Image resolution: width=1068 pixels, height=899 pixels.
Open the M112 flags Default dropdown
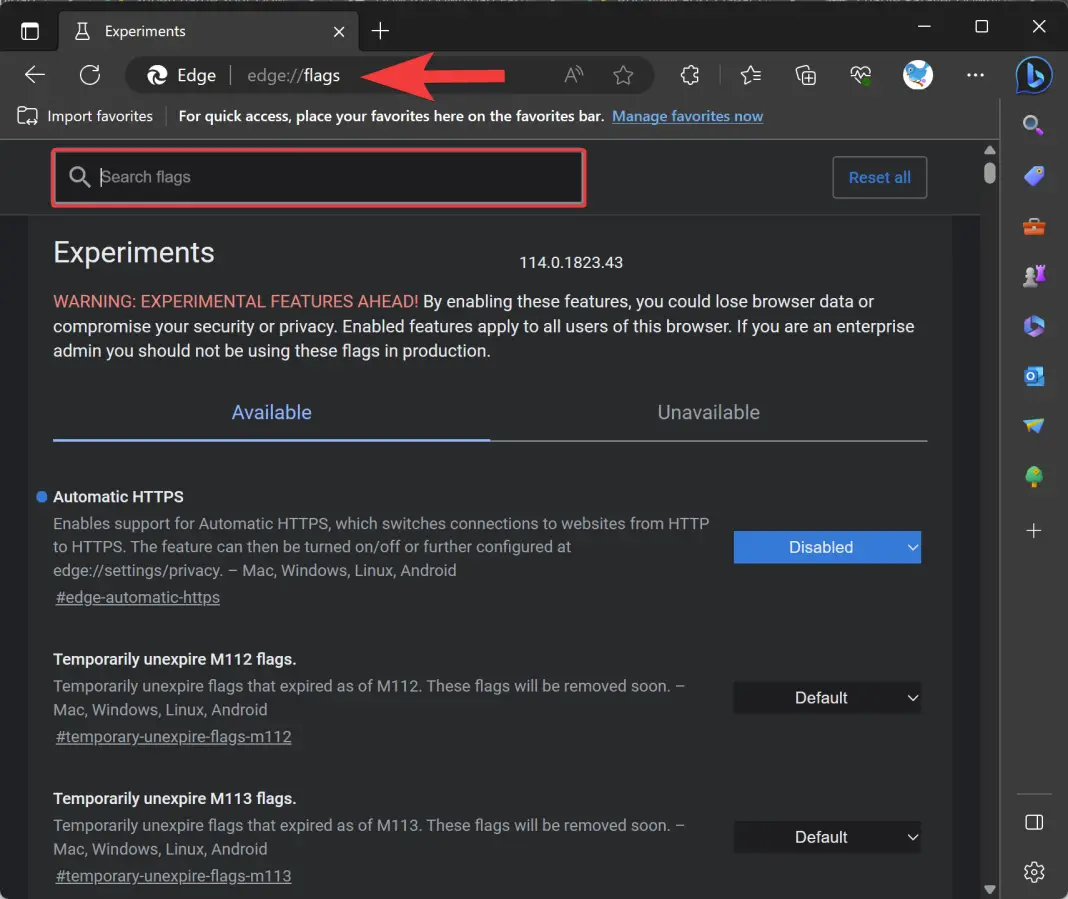click(x=827, y=697)
